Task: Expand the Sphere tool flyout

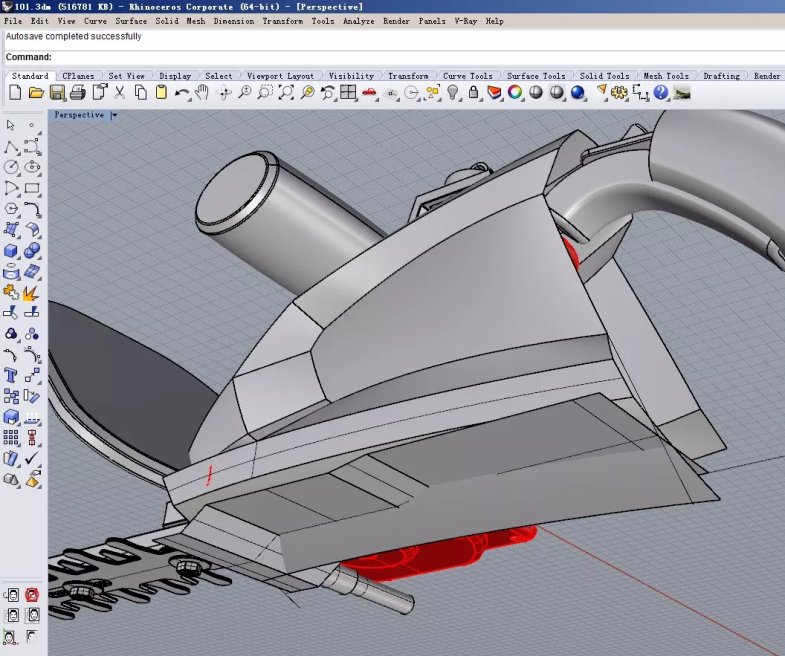Action: point(32,251)
